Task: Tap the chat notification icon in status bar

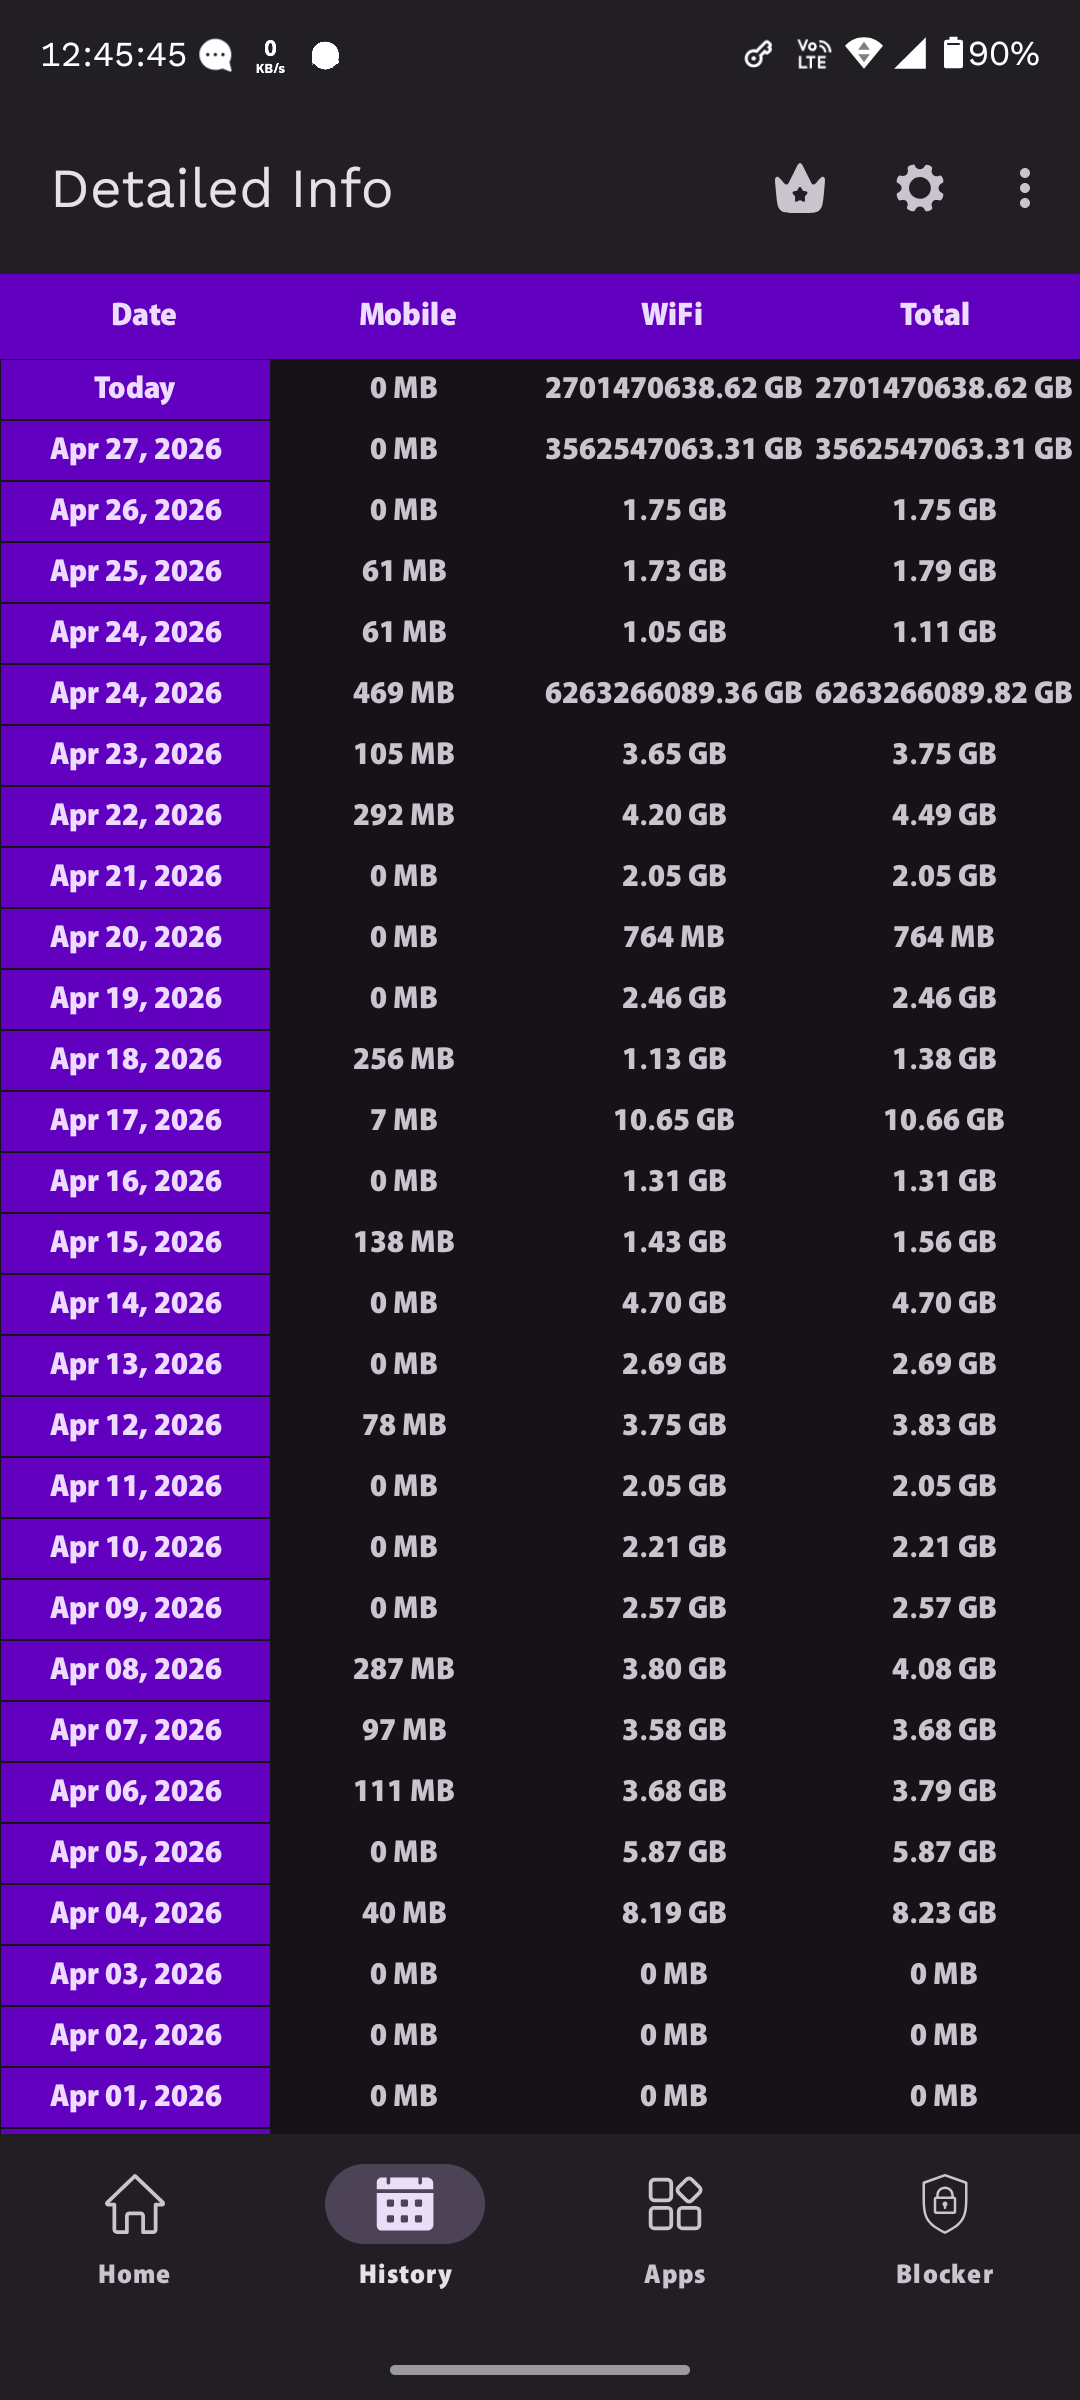Action: (x=216, y=55)
